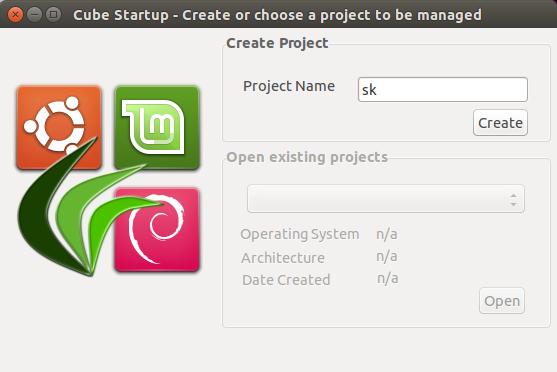Viewport: 557px width, 372px height.
Task: Click the Open button
Action: 502,301
